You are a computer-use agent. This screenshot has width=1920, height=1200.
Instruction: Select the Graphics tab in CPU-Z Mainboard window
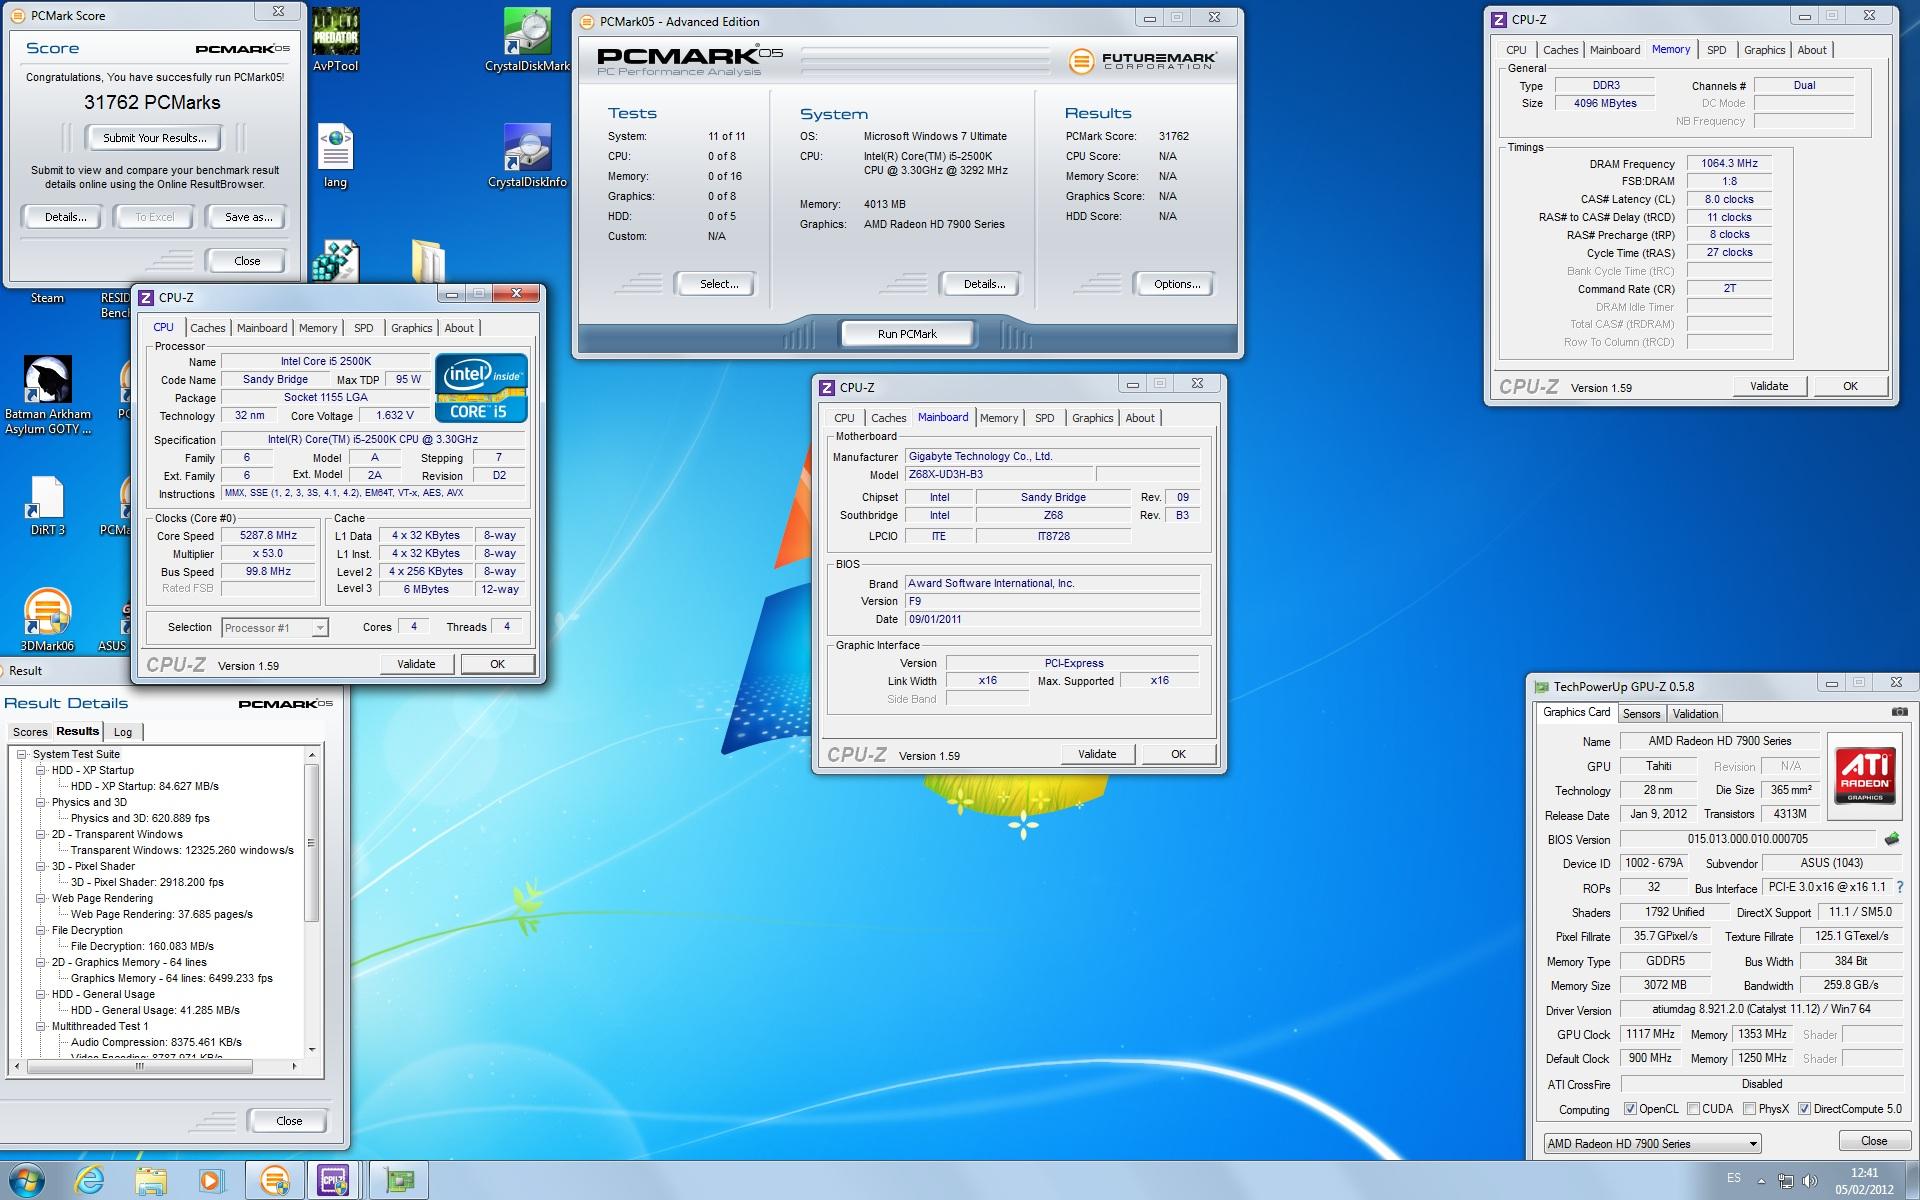click(x=1092, y=418)
